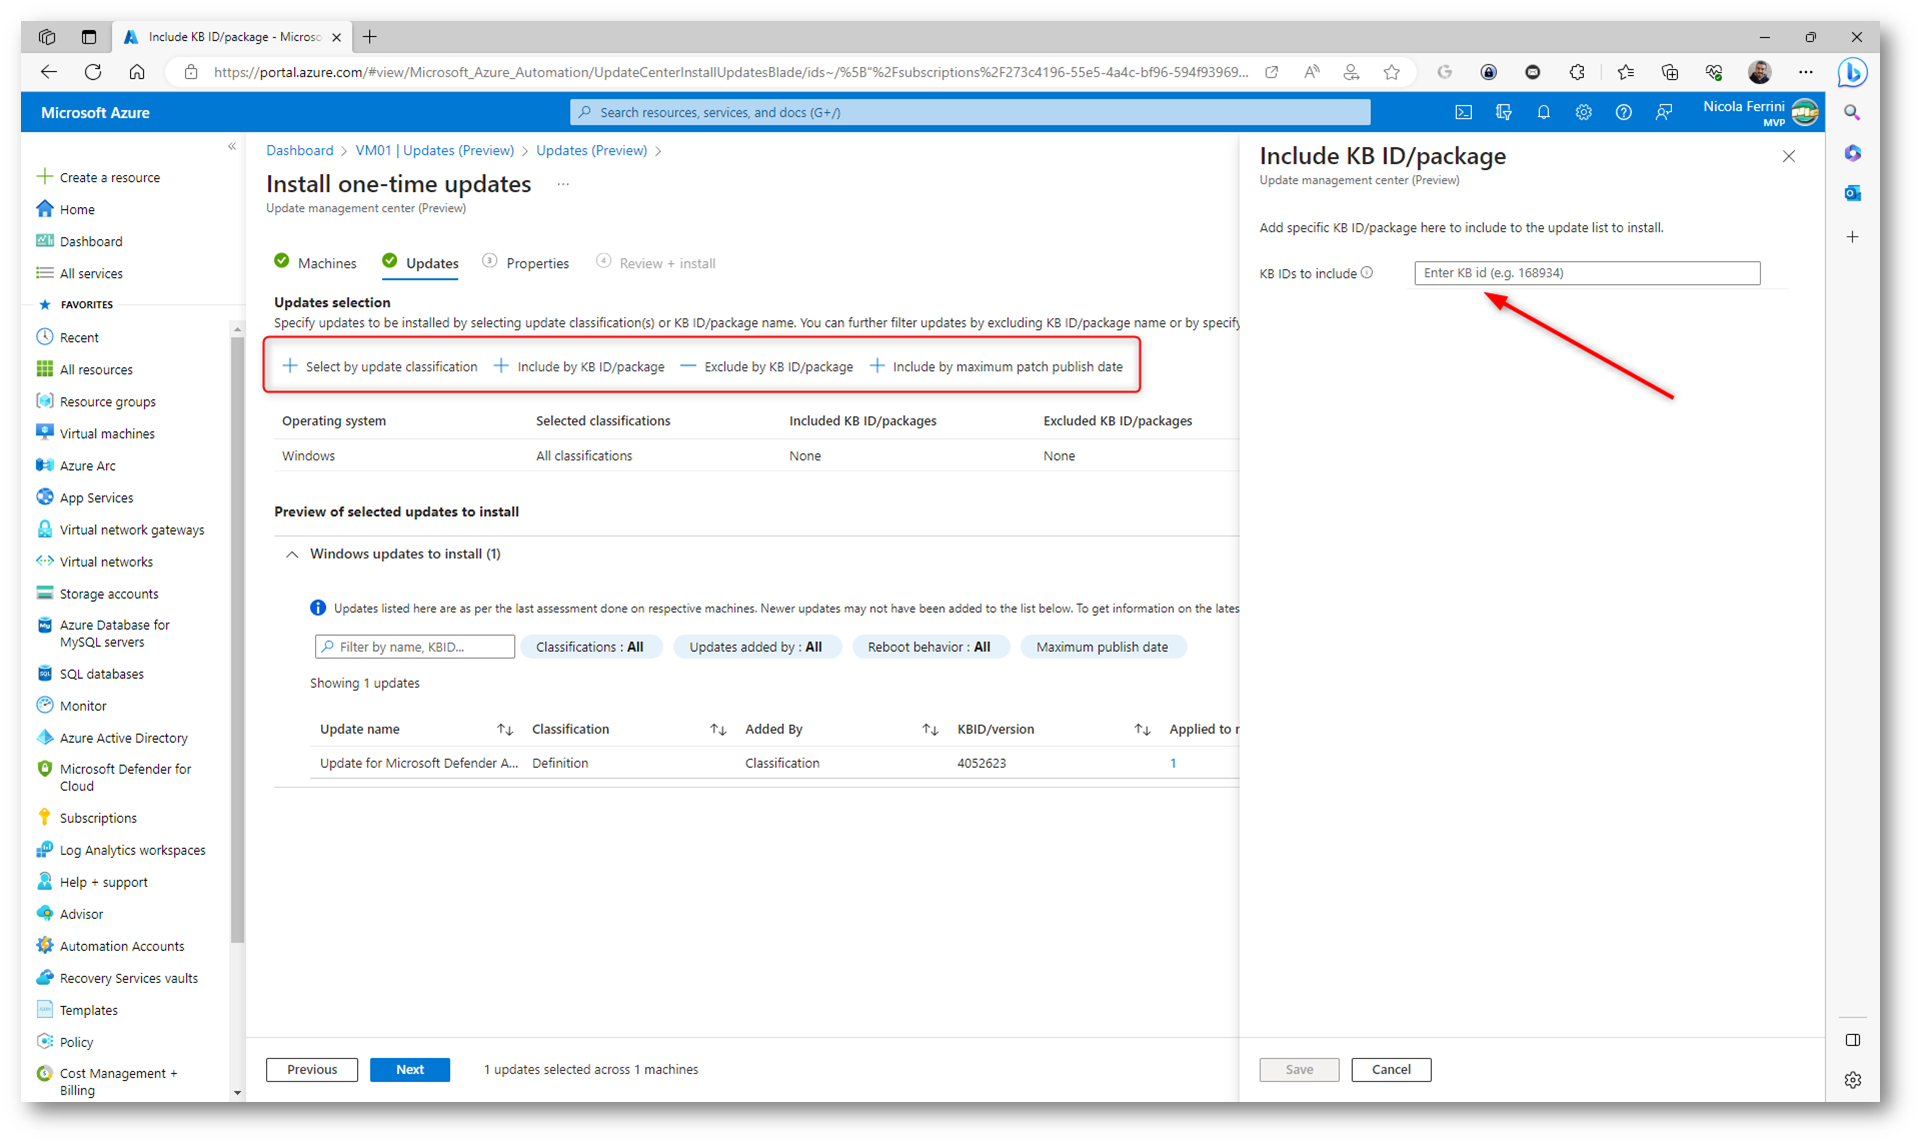Click the Next button
This screenshot has height=1144, width=1922.
pos(410,1070)
